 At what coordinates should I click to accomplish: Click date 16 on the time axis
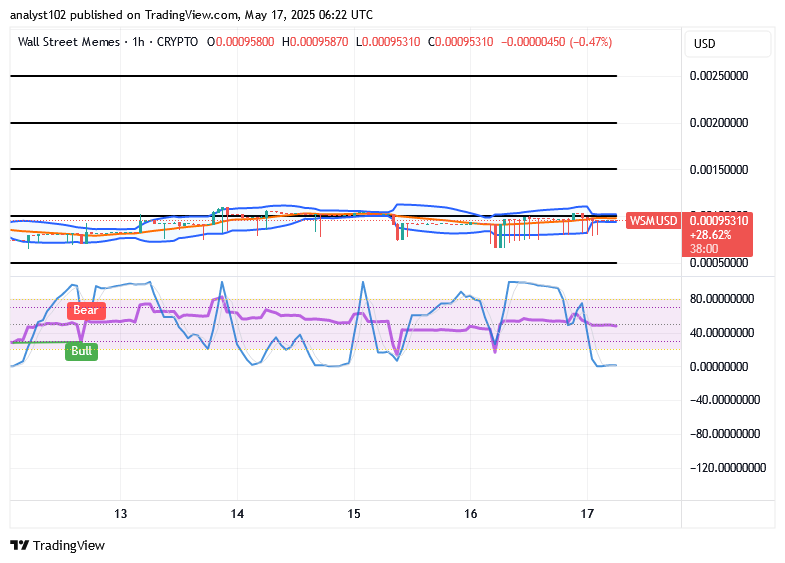tap(471, 514)
